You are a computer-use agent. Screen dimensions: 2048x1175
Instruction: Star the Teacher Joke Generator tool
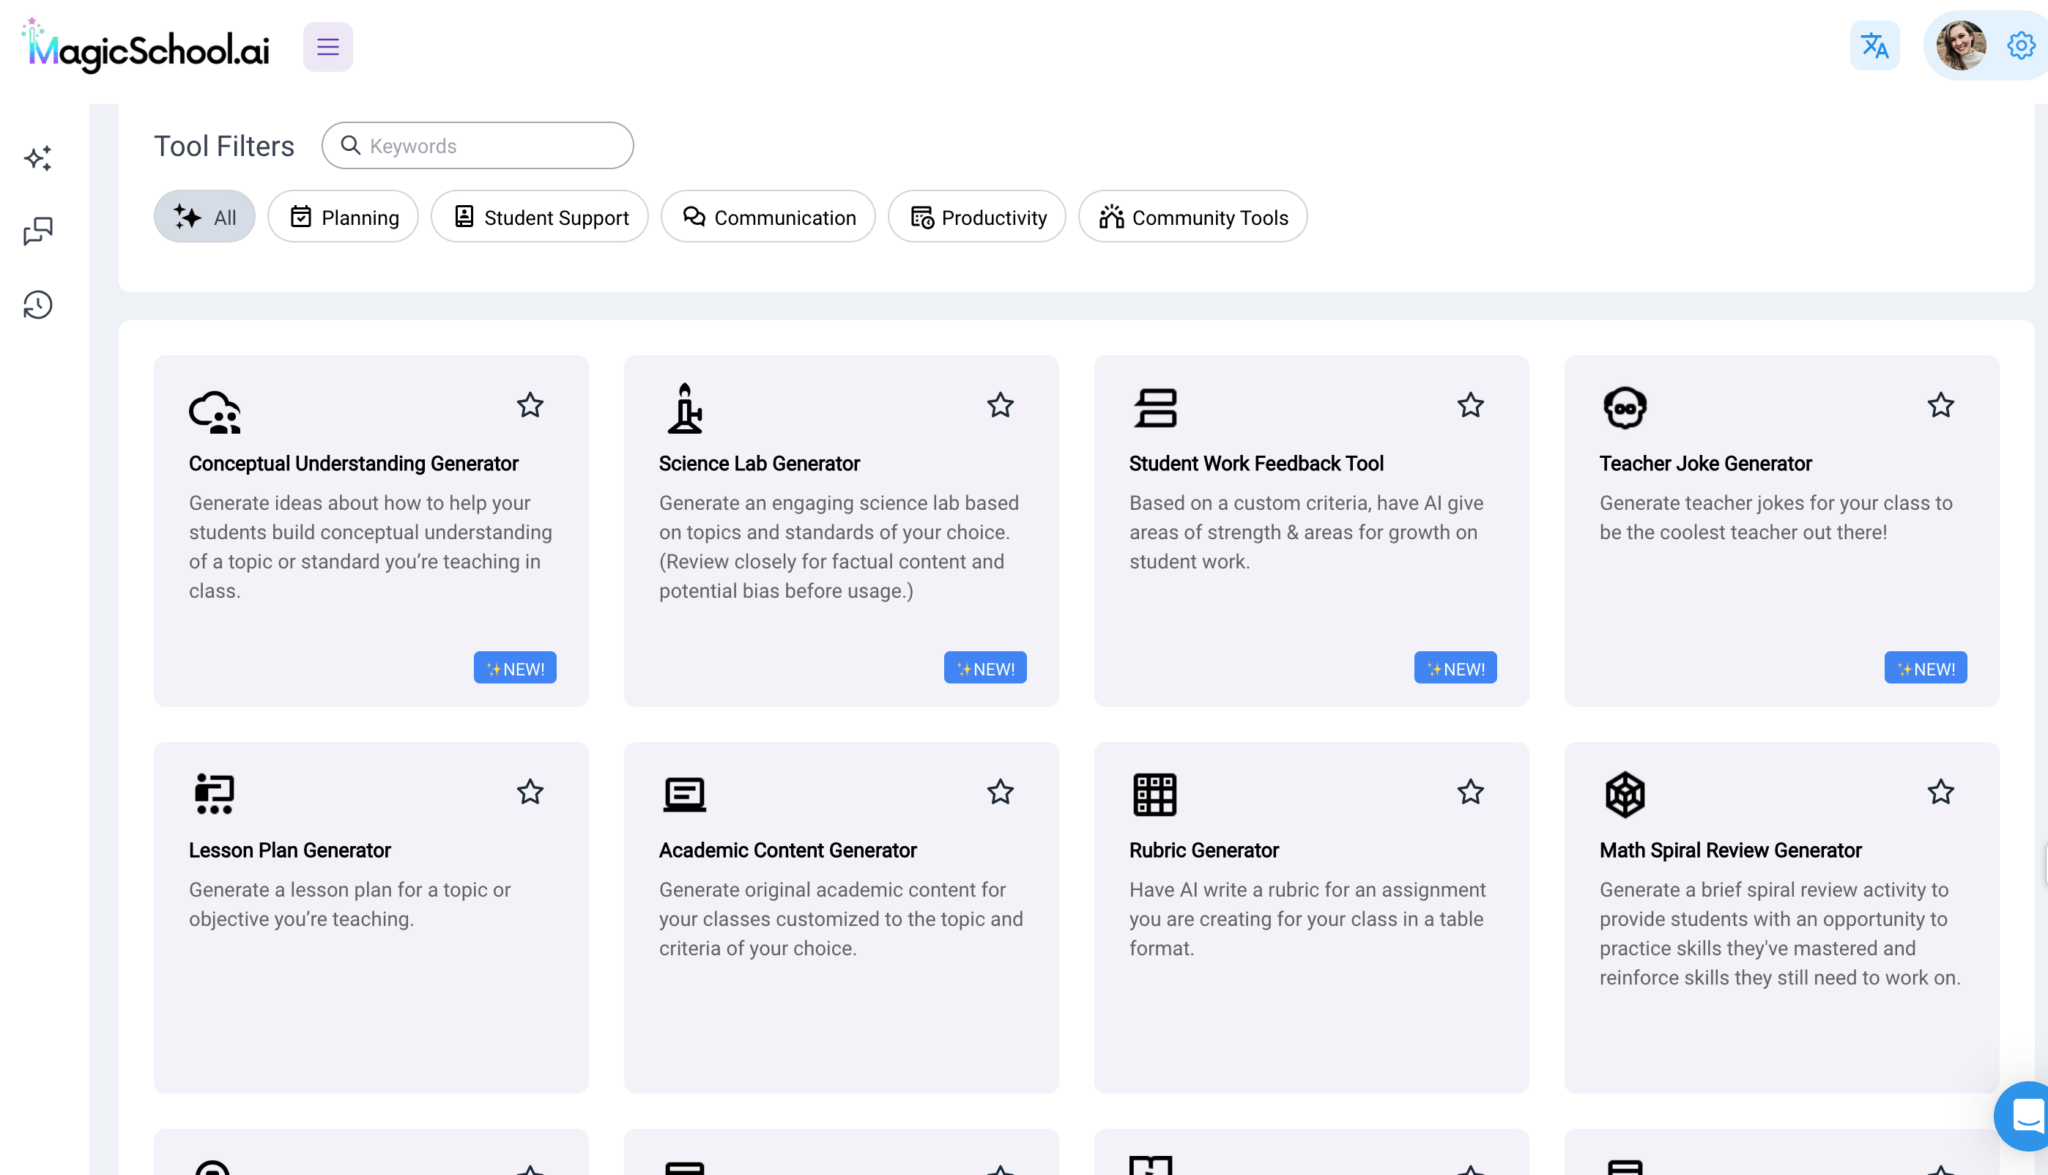click(1940, 405)
